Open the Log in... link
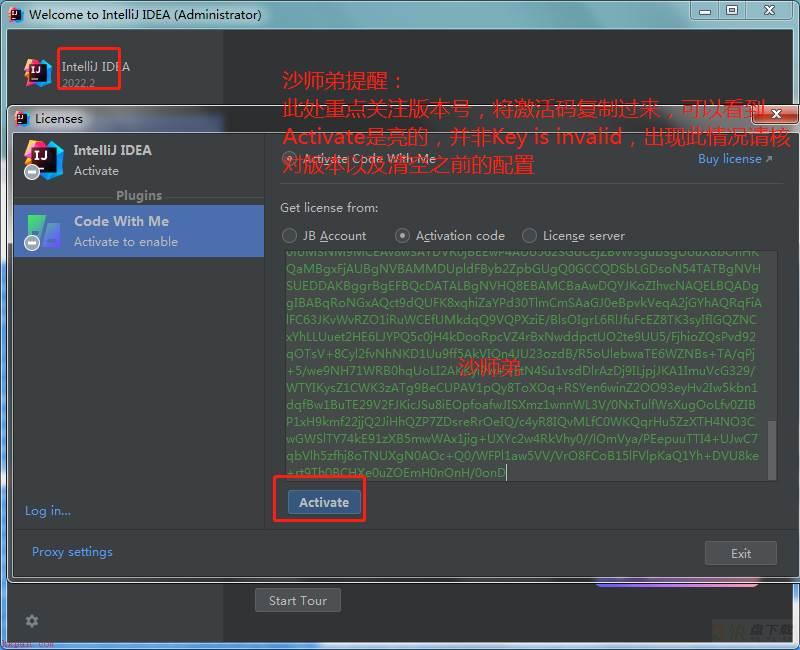 point(48,511)
